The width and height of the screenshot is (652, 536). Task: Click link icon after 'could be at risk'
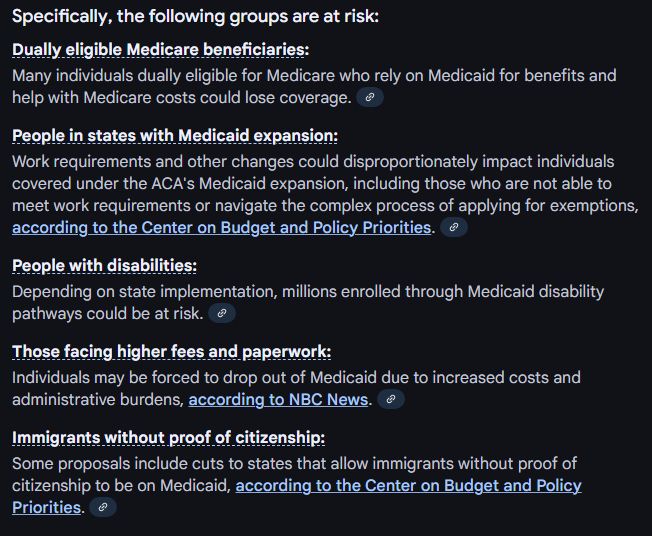222,313
